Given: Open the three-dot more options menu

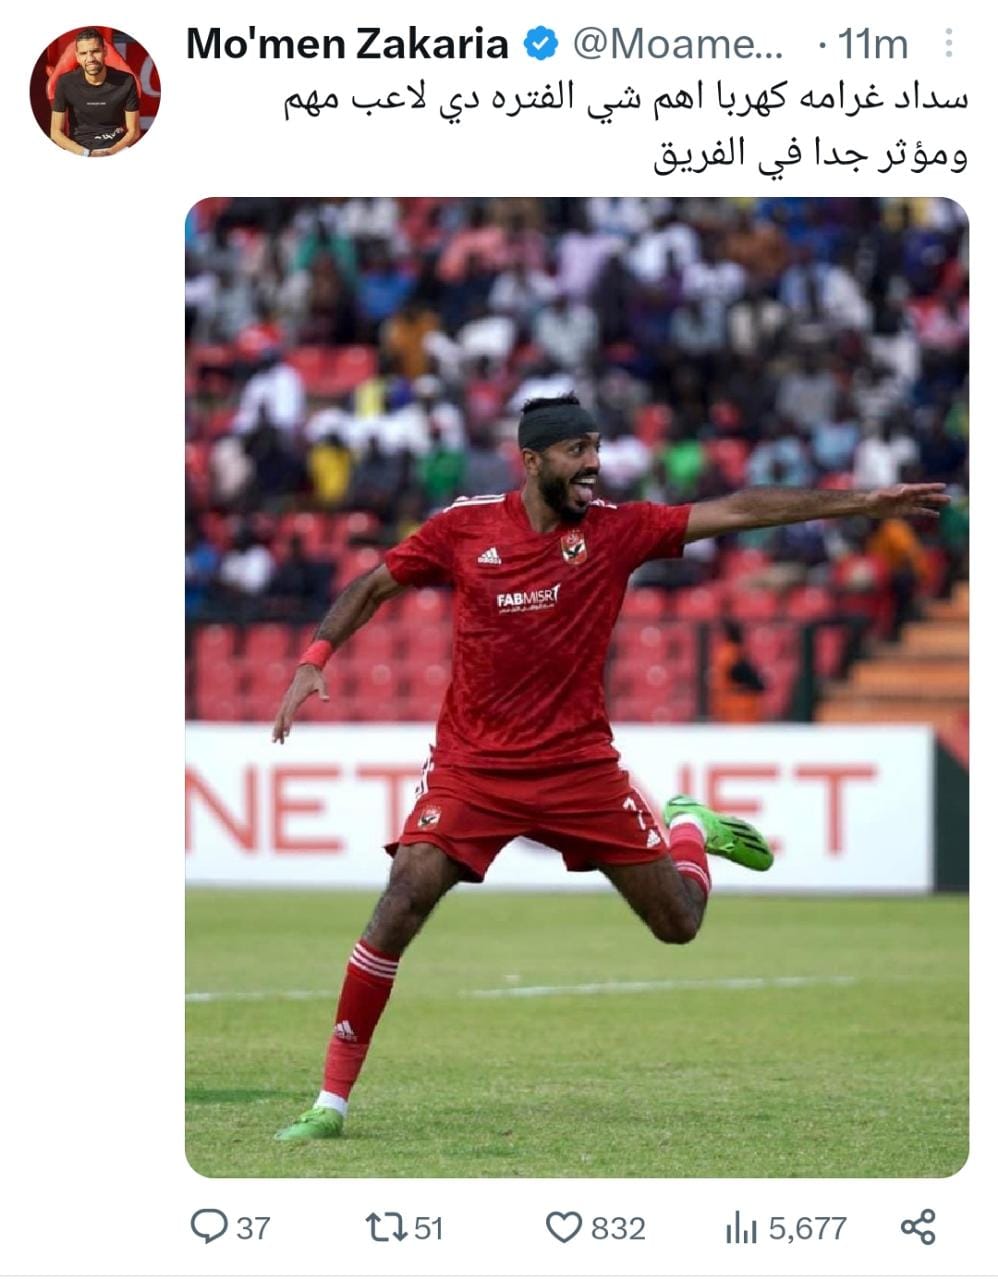Looking at the screenshot, I should 948,43.
